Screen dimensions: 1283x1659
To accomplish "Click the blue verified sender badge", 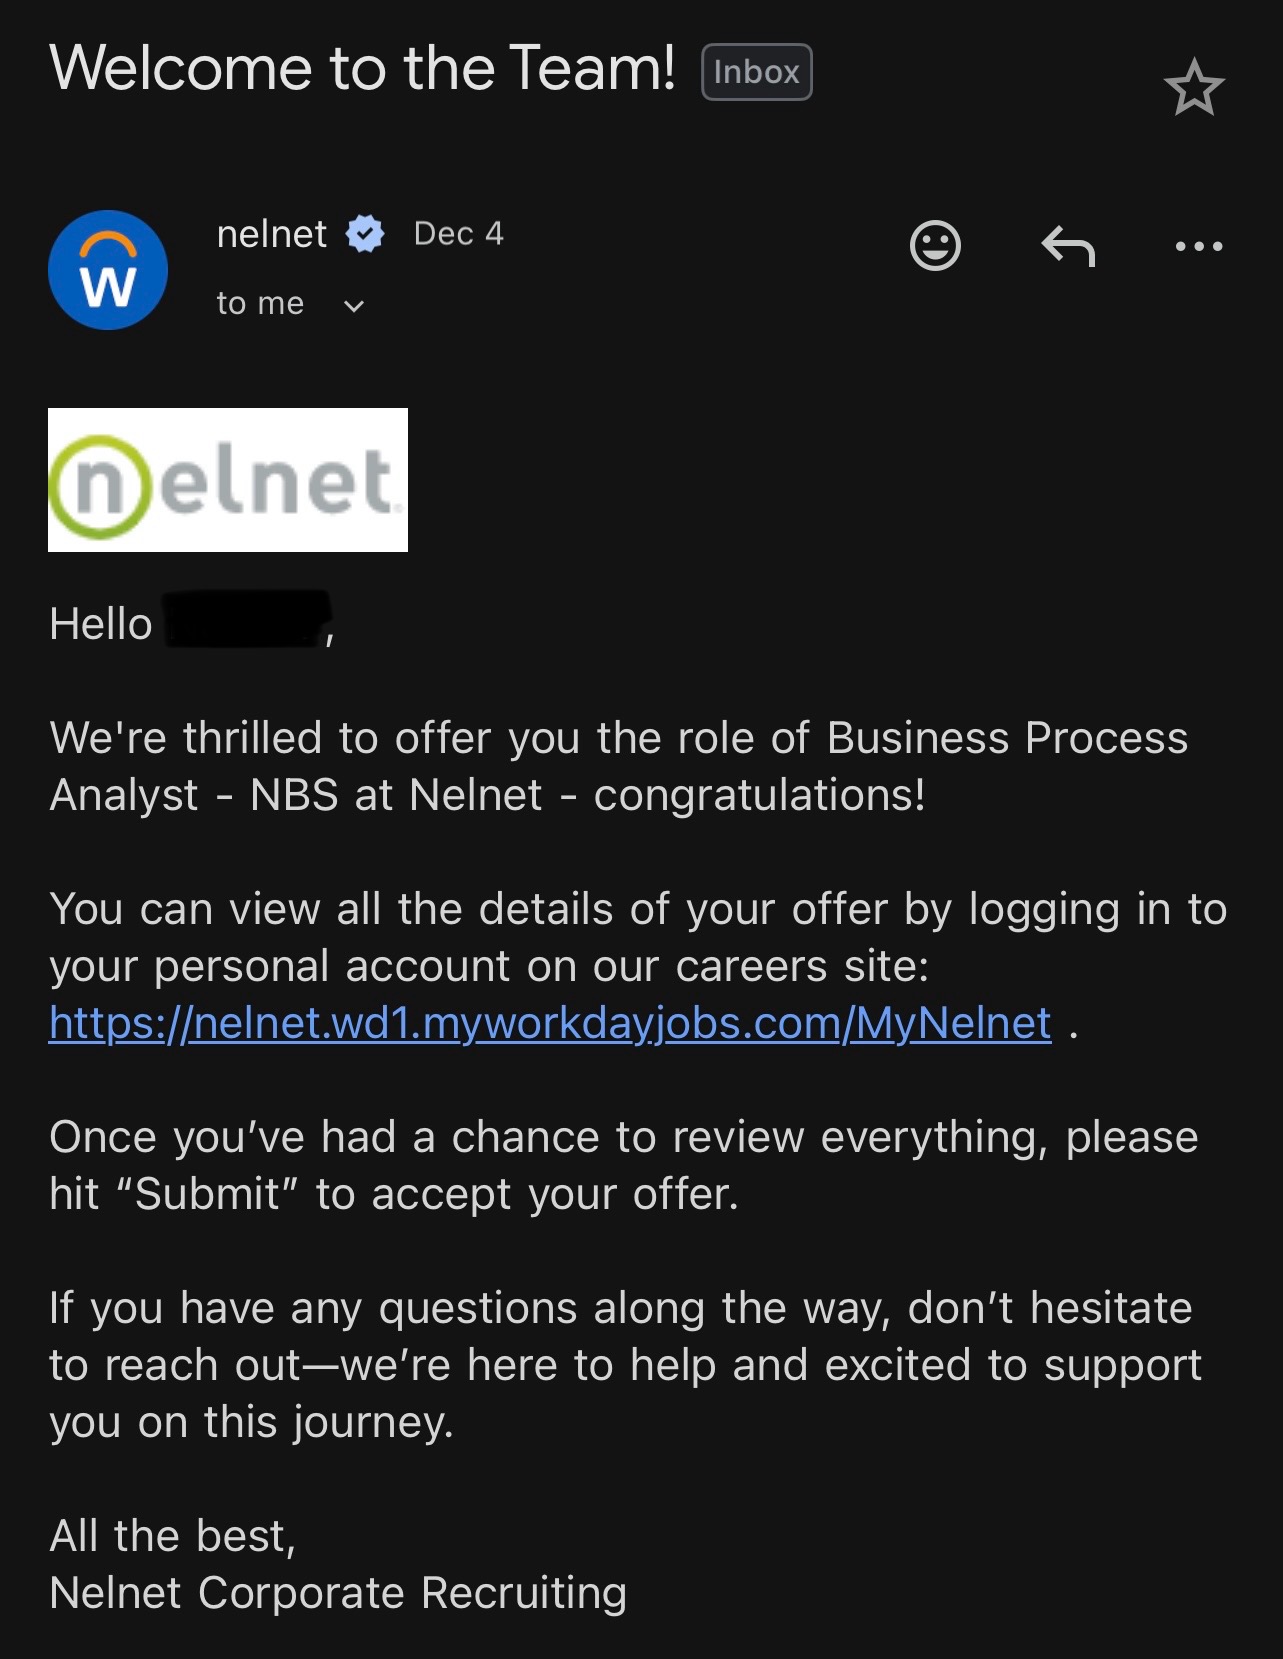I will click(x=365, y=234).
